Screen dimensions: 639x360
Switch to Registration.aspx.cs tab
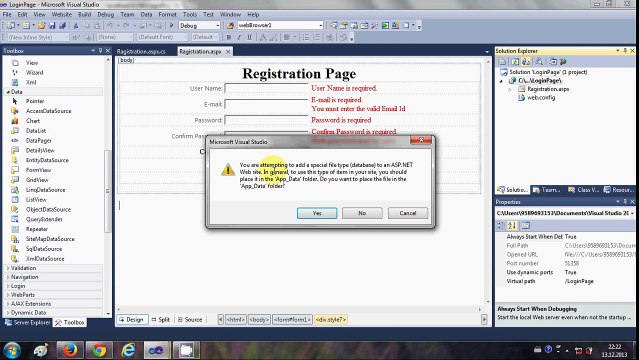141,51
